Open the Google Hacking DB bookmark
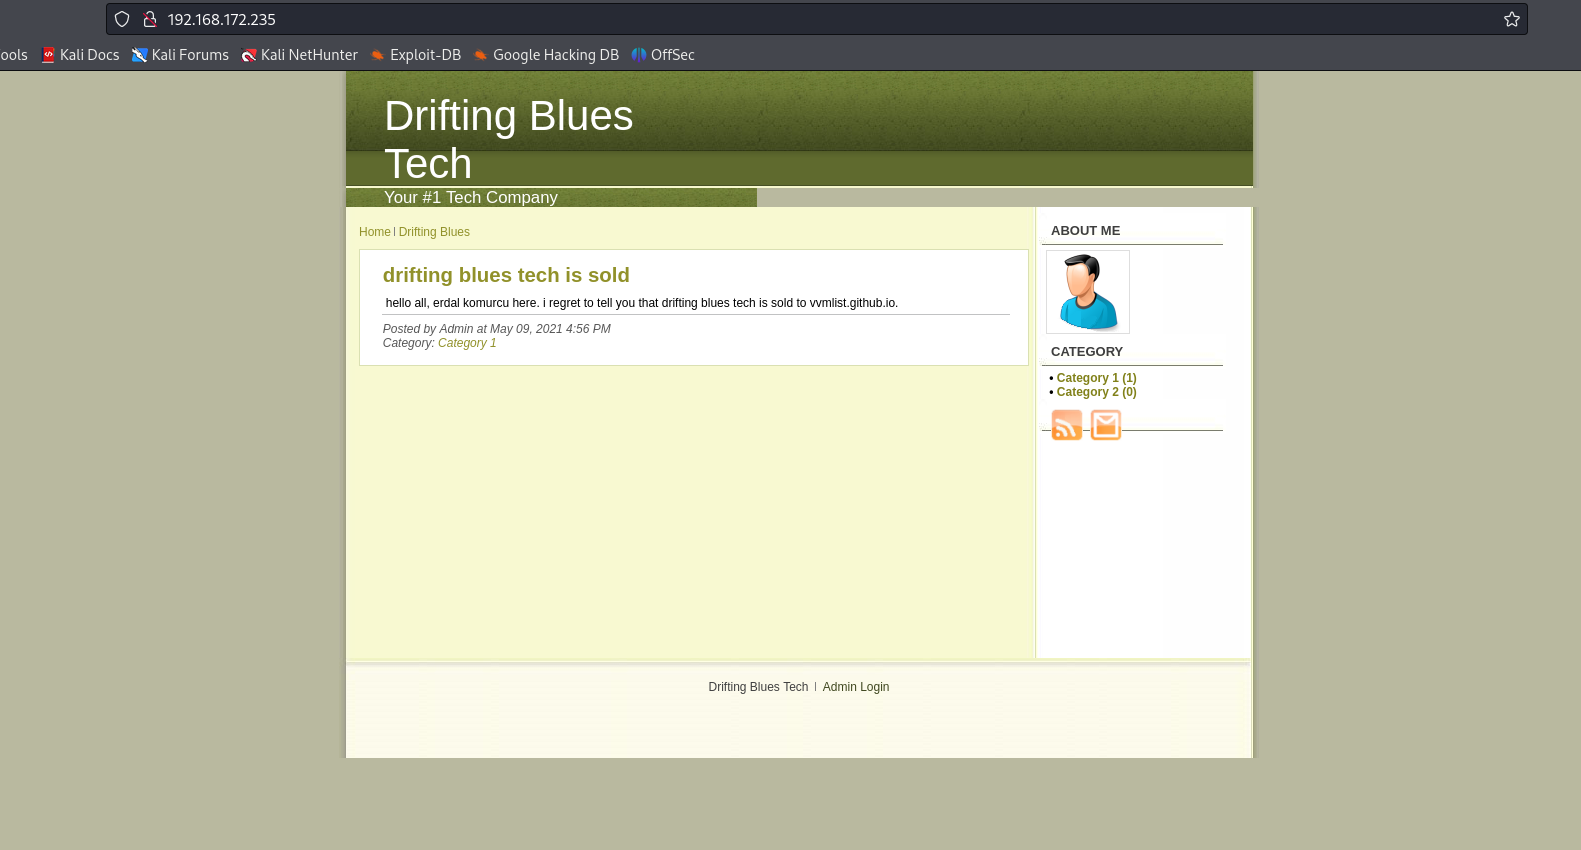 pyautogui.click(x=545, y=55)
